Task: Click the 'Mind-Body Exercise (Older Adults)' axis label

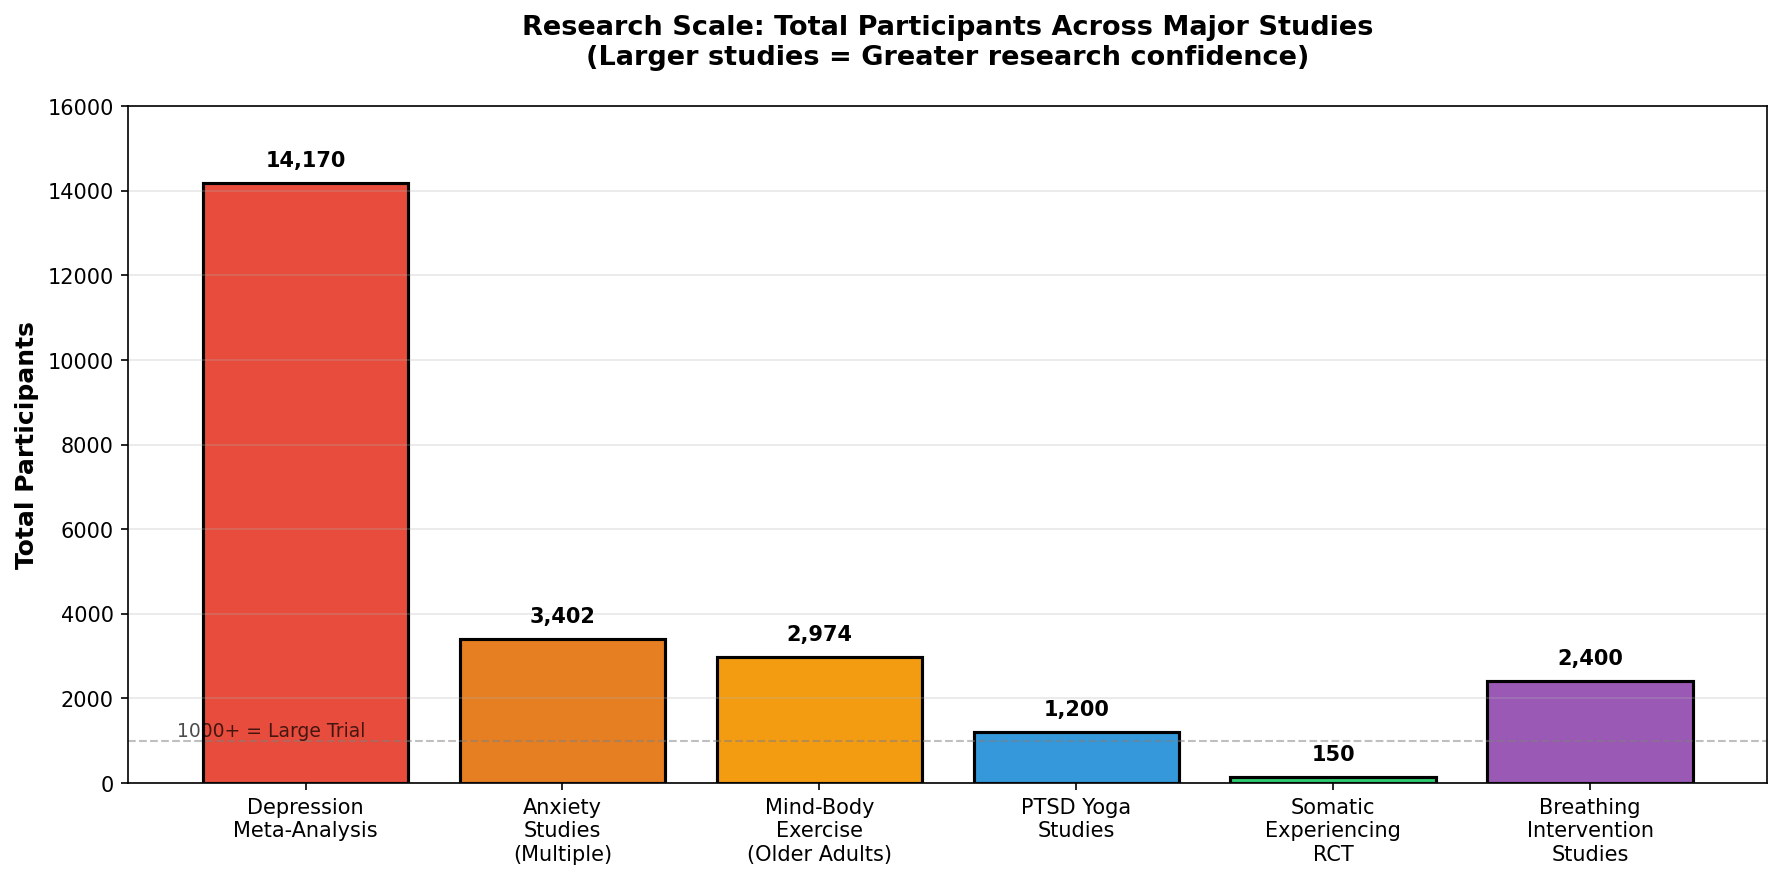Action: point(820,830)
